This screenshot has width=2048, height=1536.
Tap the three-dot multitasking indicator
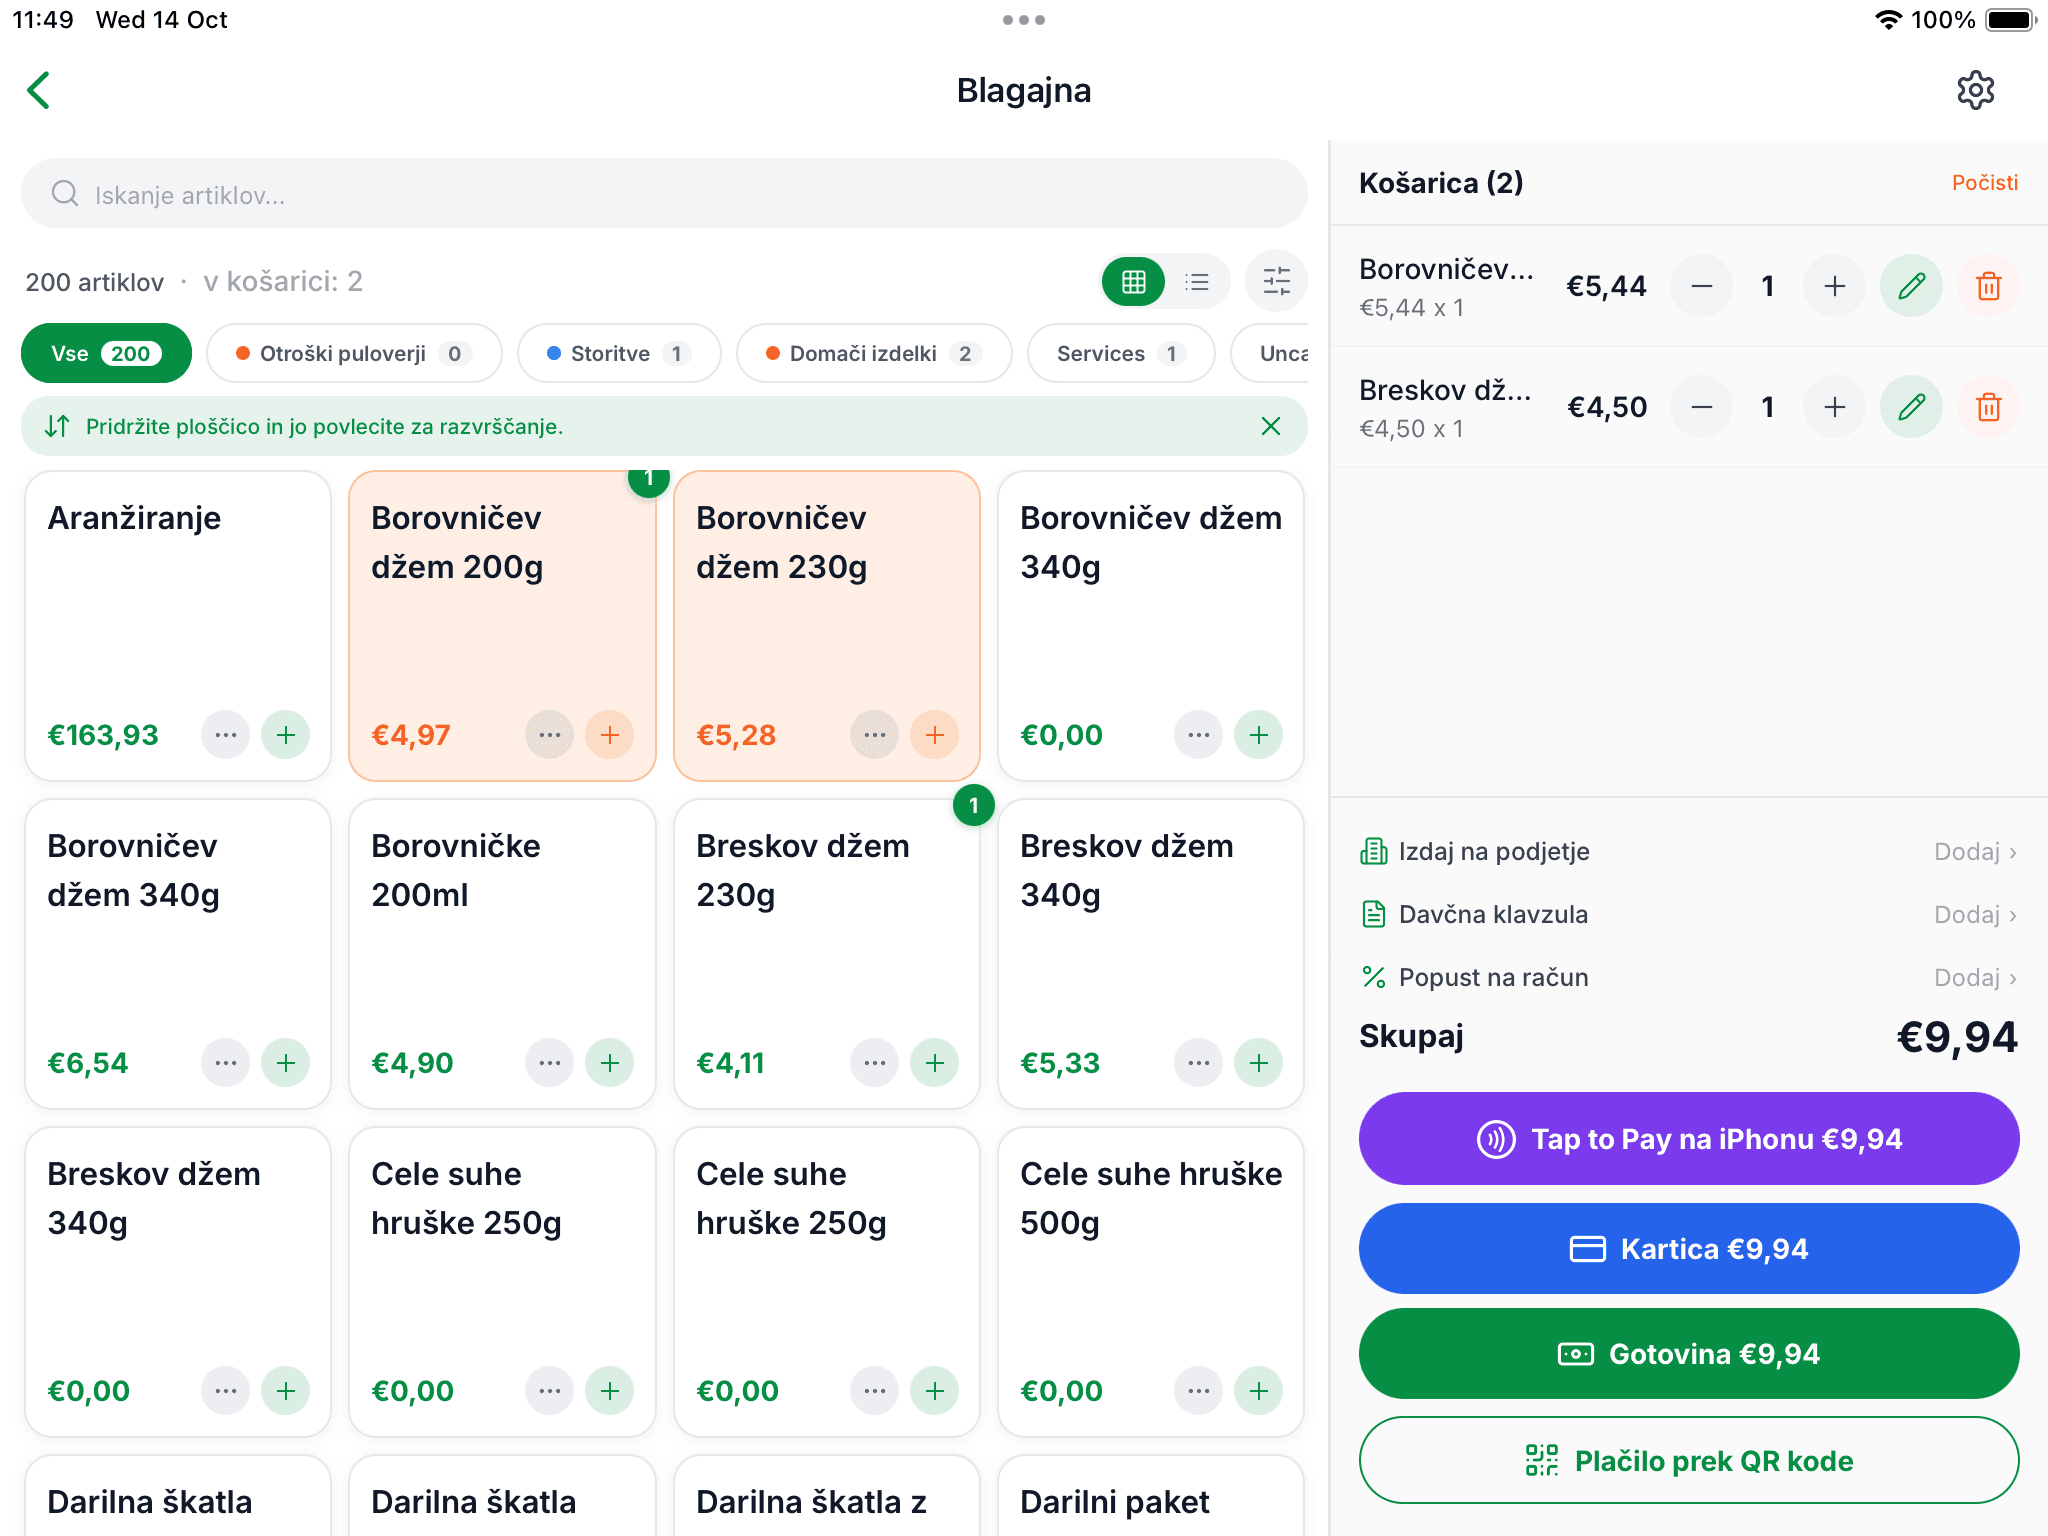coord(1024,20)
